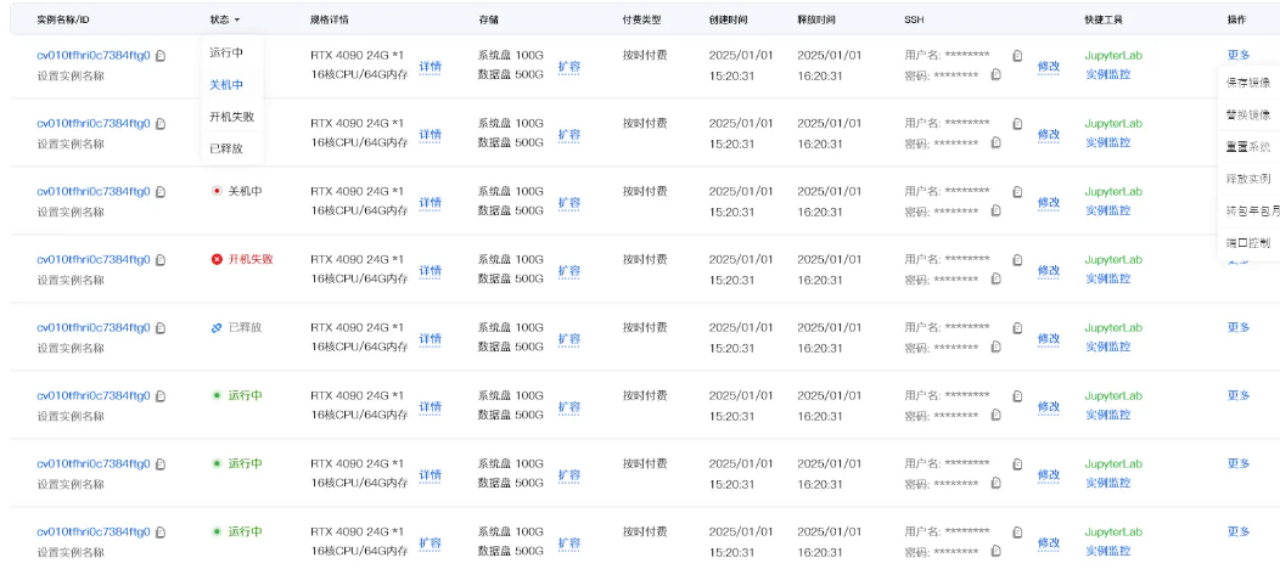Open 详情 spec details for the 已释放 row

430,339
